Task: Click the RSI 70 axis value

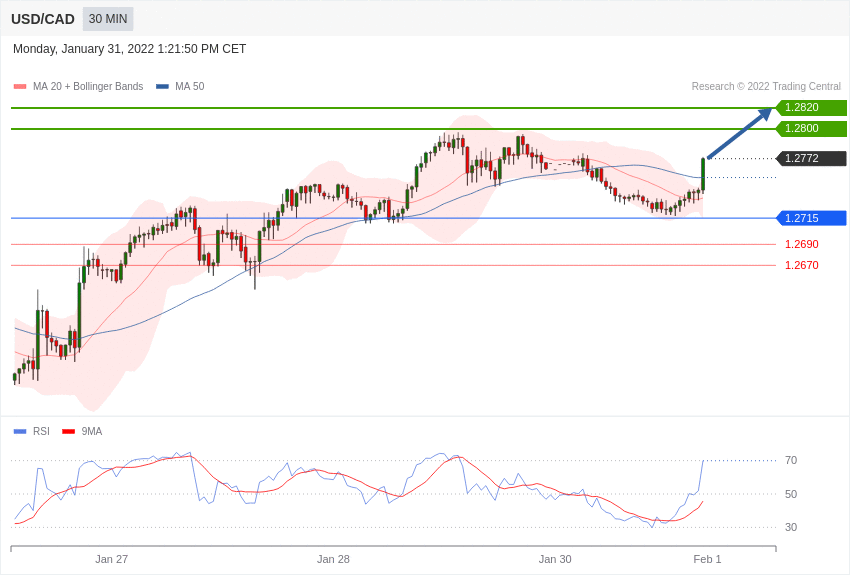Action: (x=791, y=460)
